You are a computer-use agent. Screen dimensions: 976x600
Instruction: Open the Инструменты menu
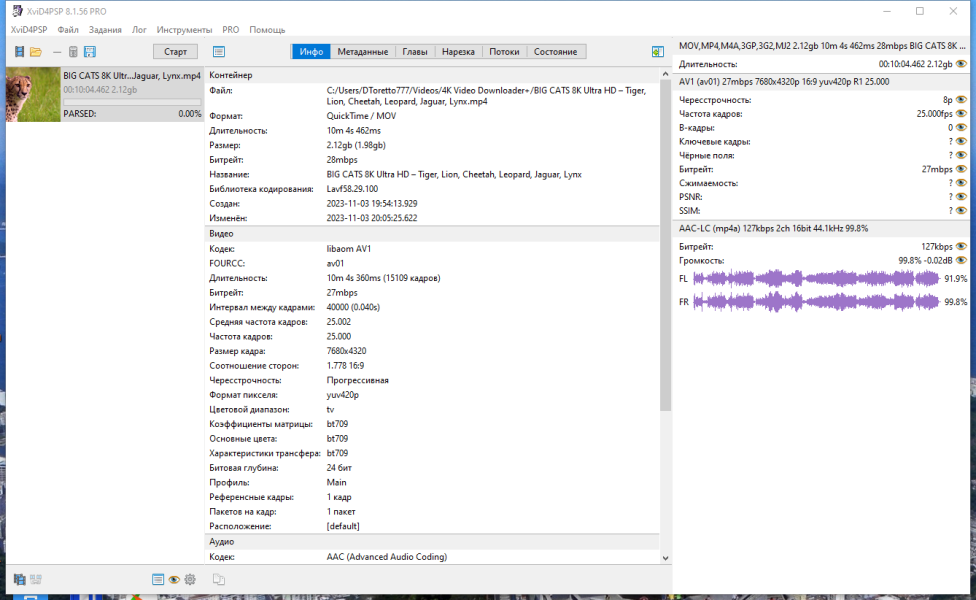[184, 30]
